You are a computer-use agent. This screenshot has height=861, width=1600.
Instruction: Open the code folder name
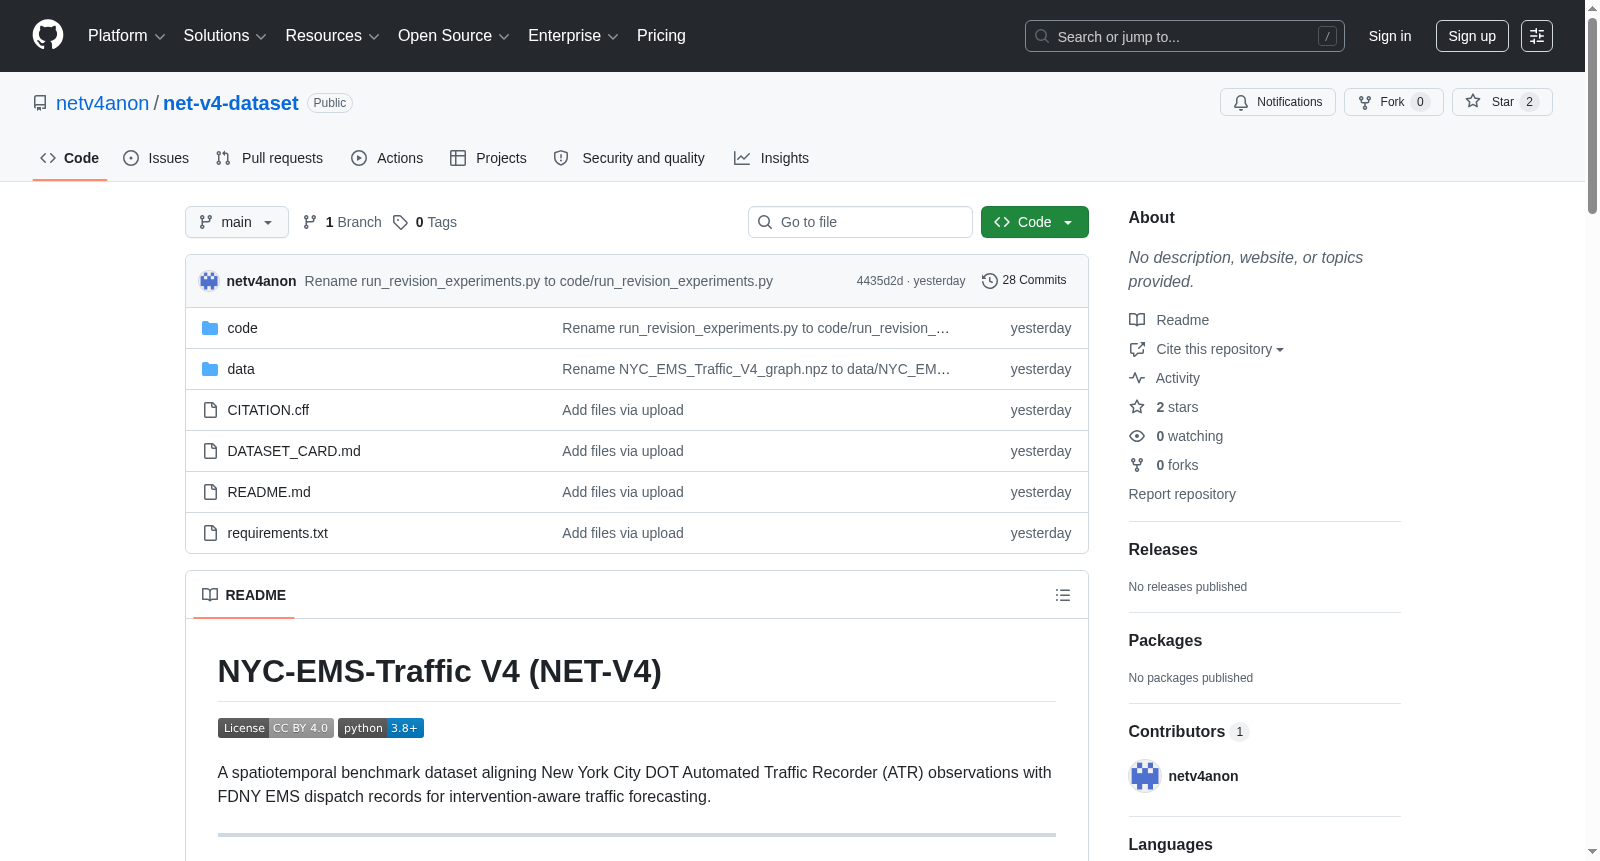(x=242, y=328)
